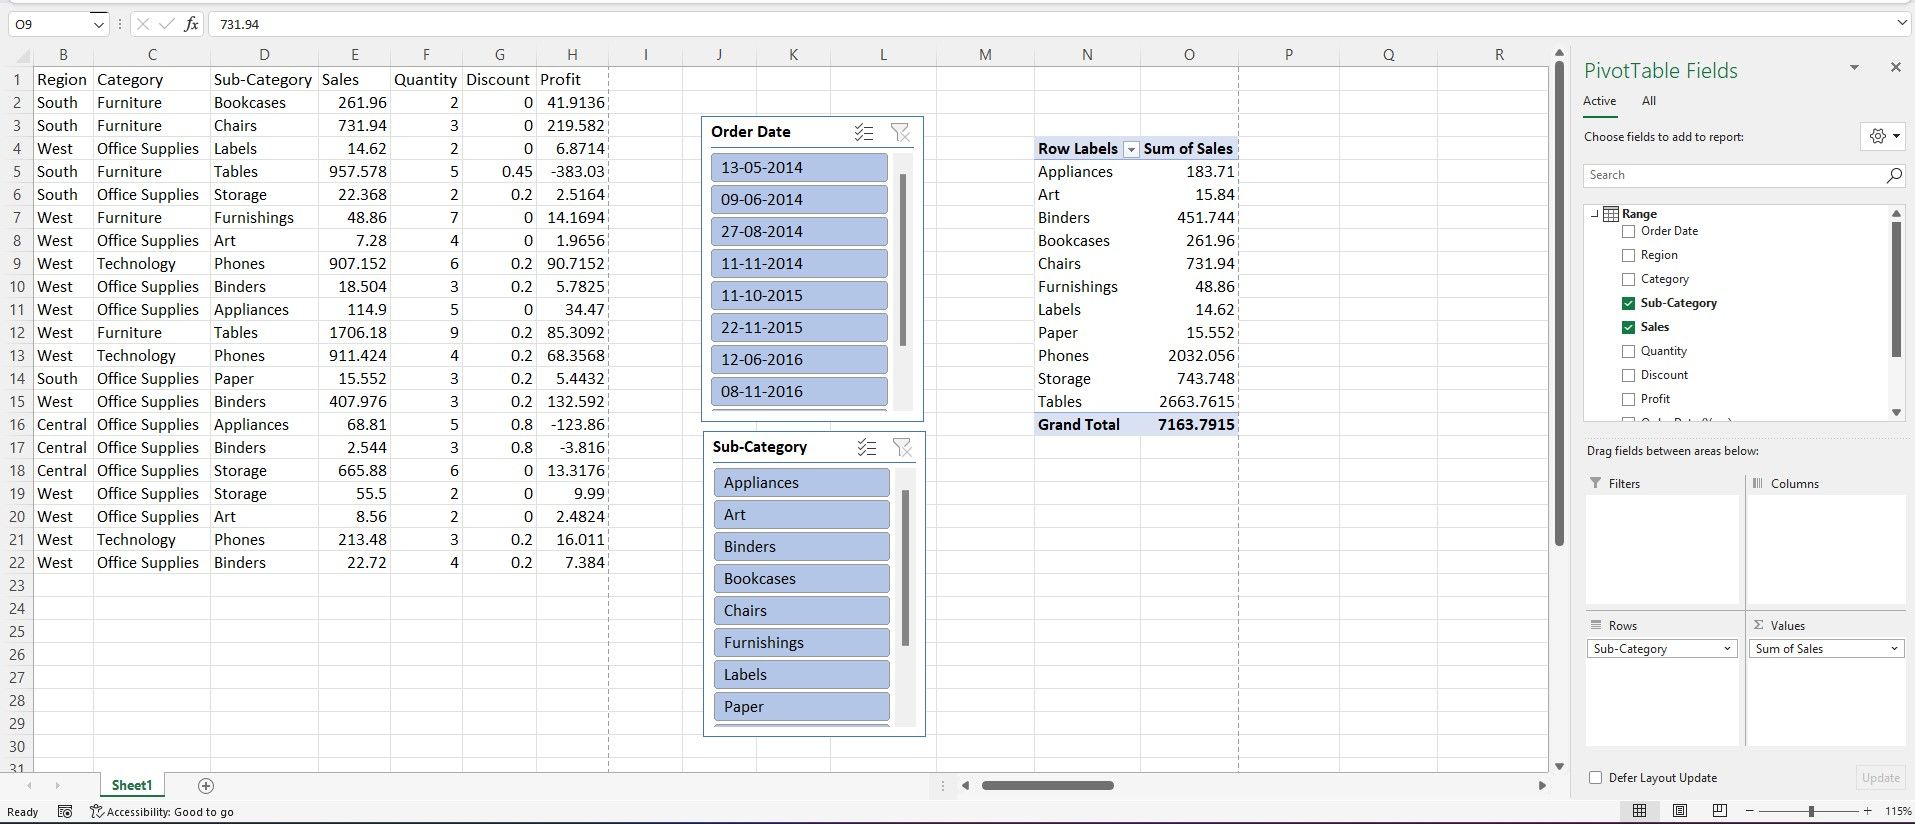
Task: Switch to Page Layout view
Action: coord(1680,810)
